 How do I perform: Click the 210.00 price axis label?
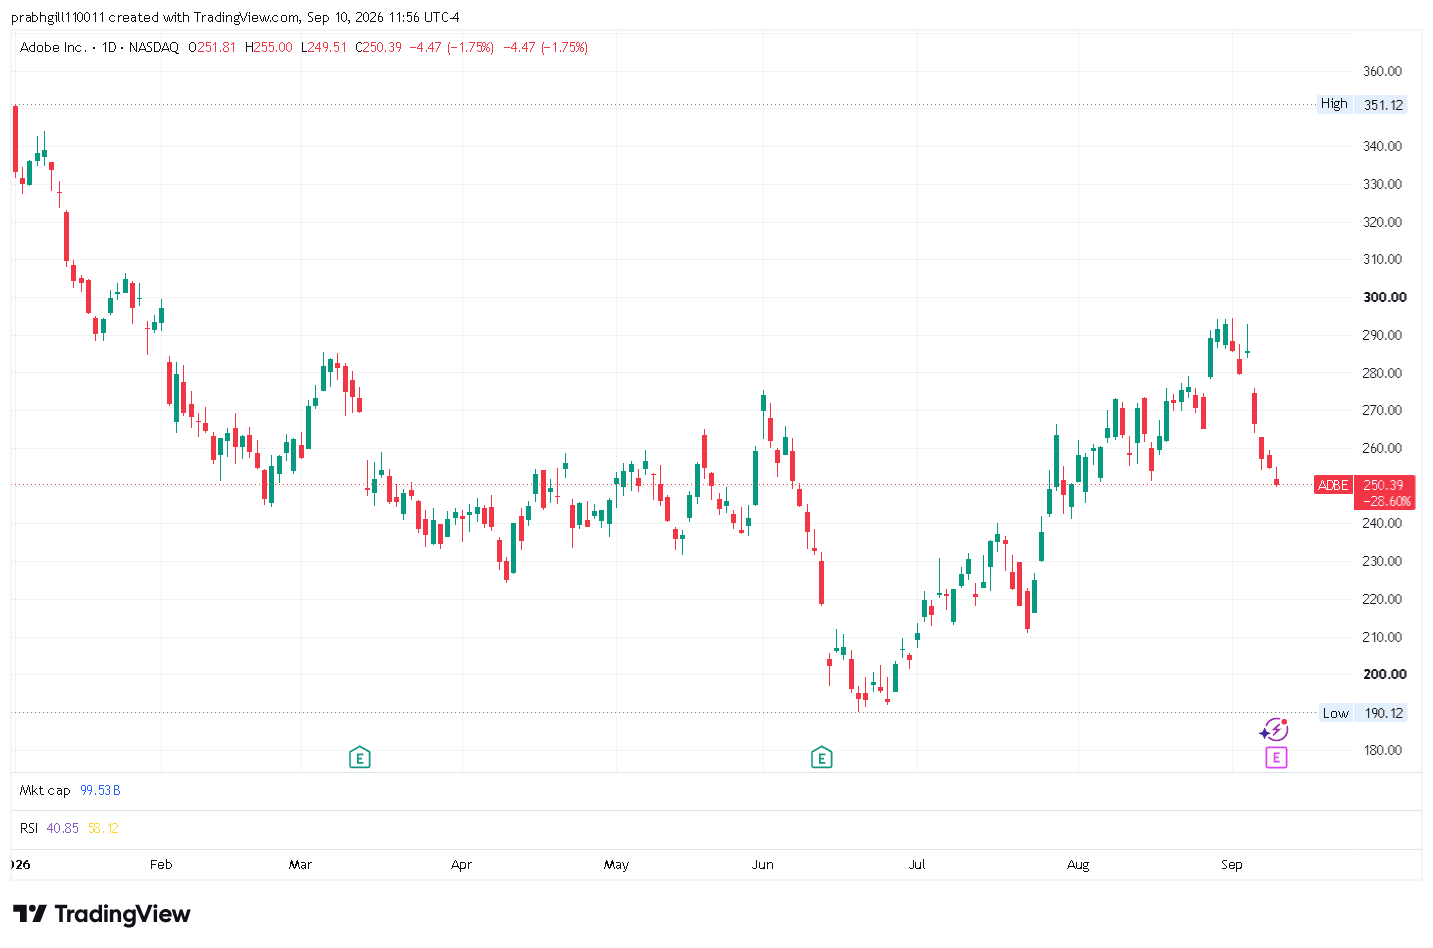(1383, 637)
